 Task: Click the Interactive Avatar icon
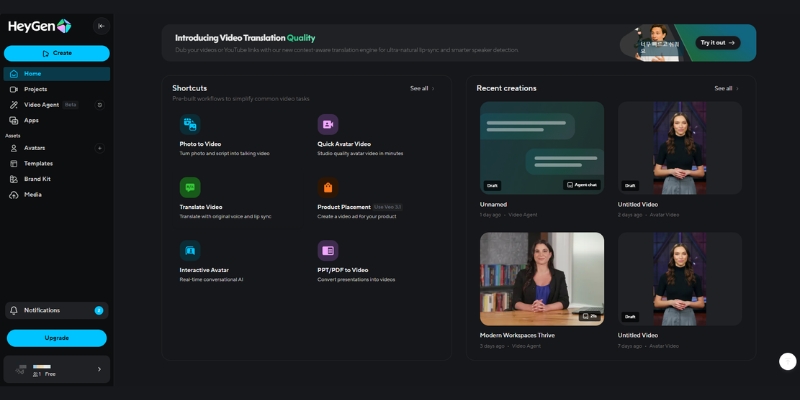(x=190, y=251)
